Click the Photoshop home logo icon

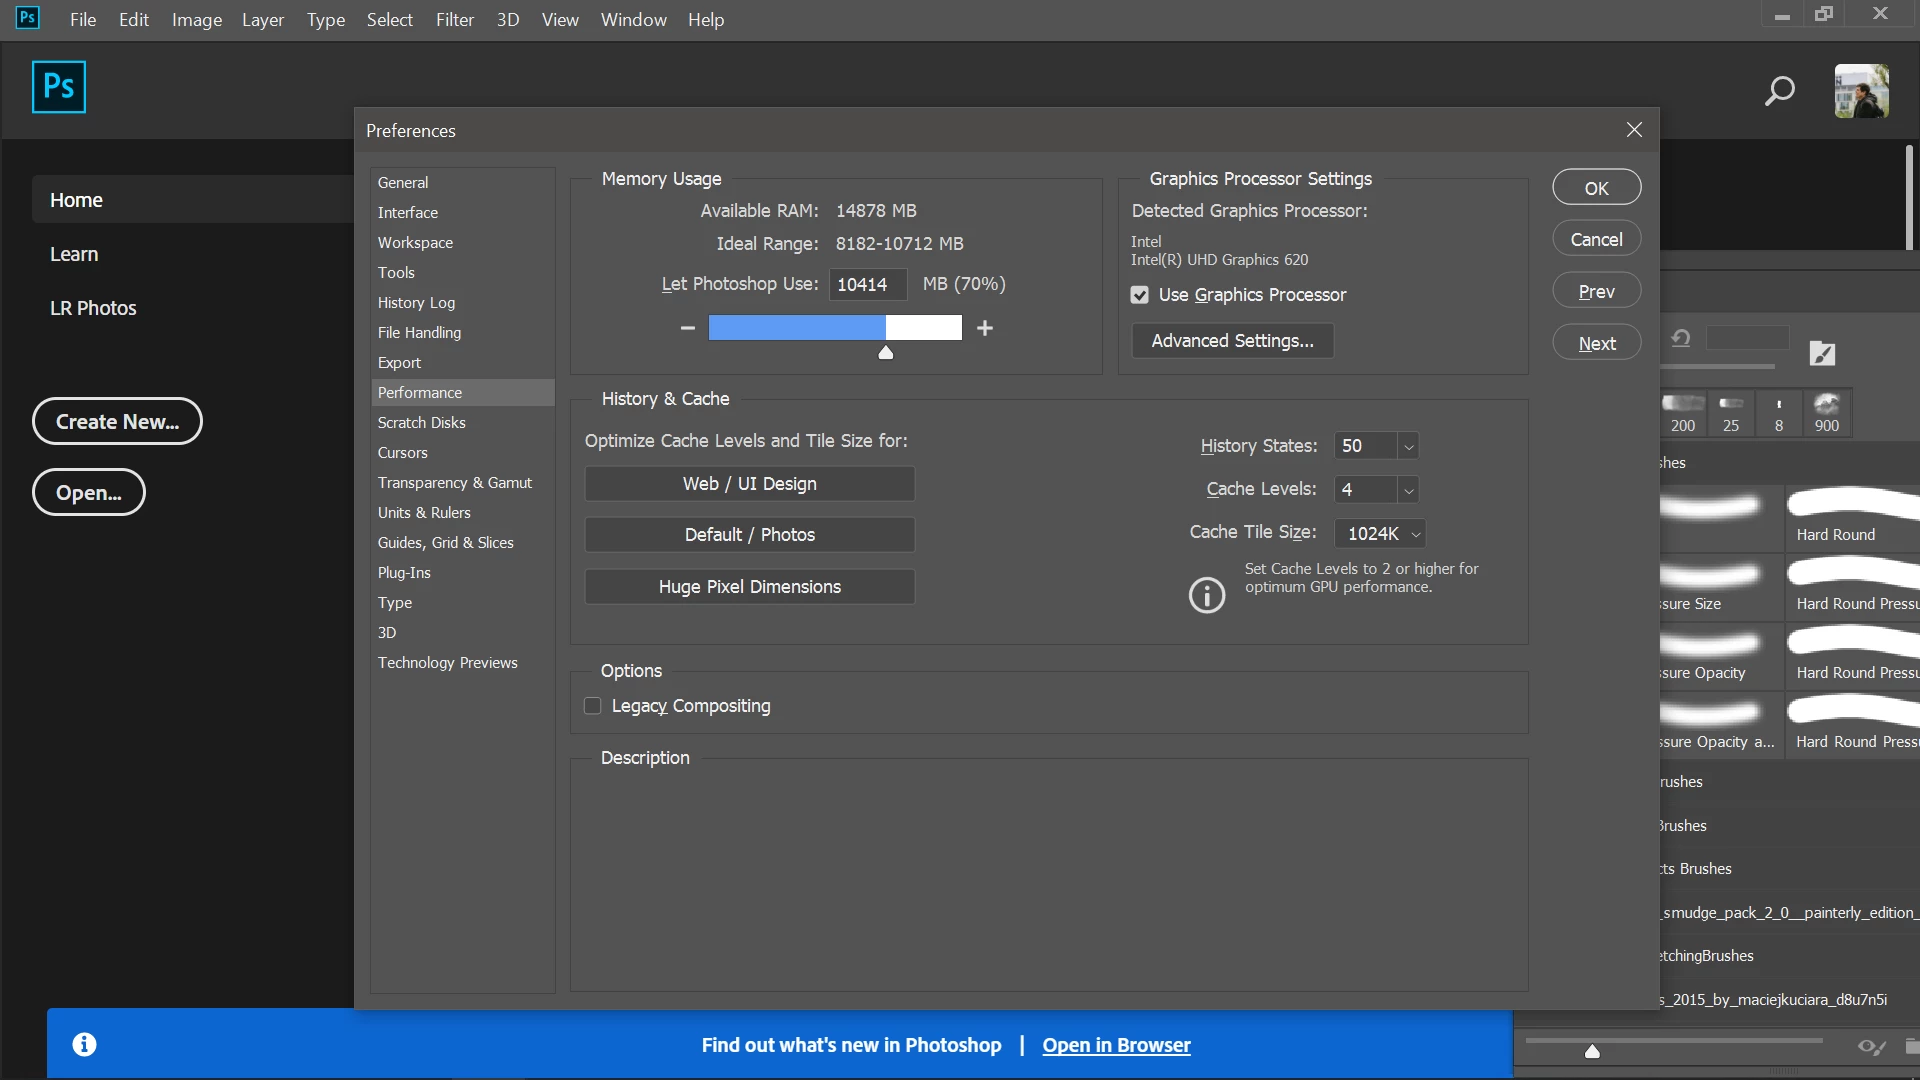(59, 87)
